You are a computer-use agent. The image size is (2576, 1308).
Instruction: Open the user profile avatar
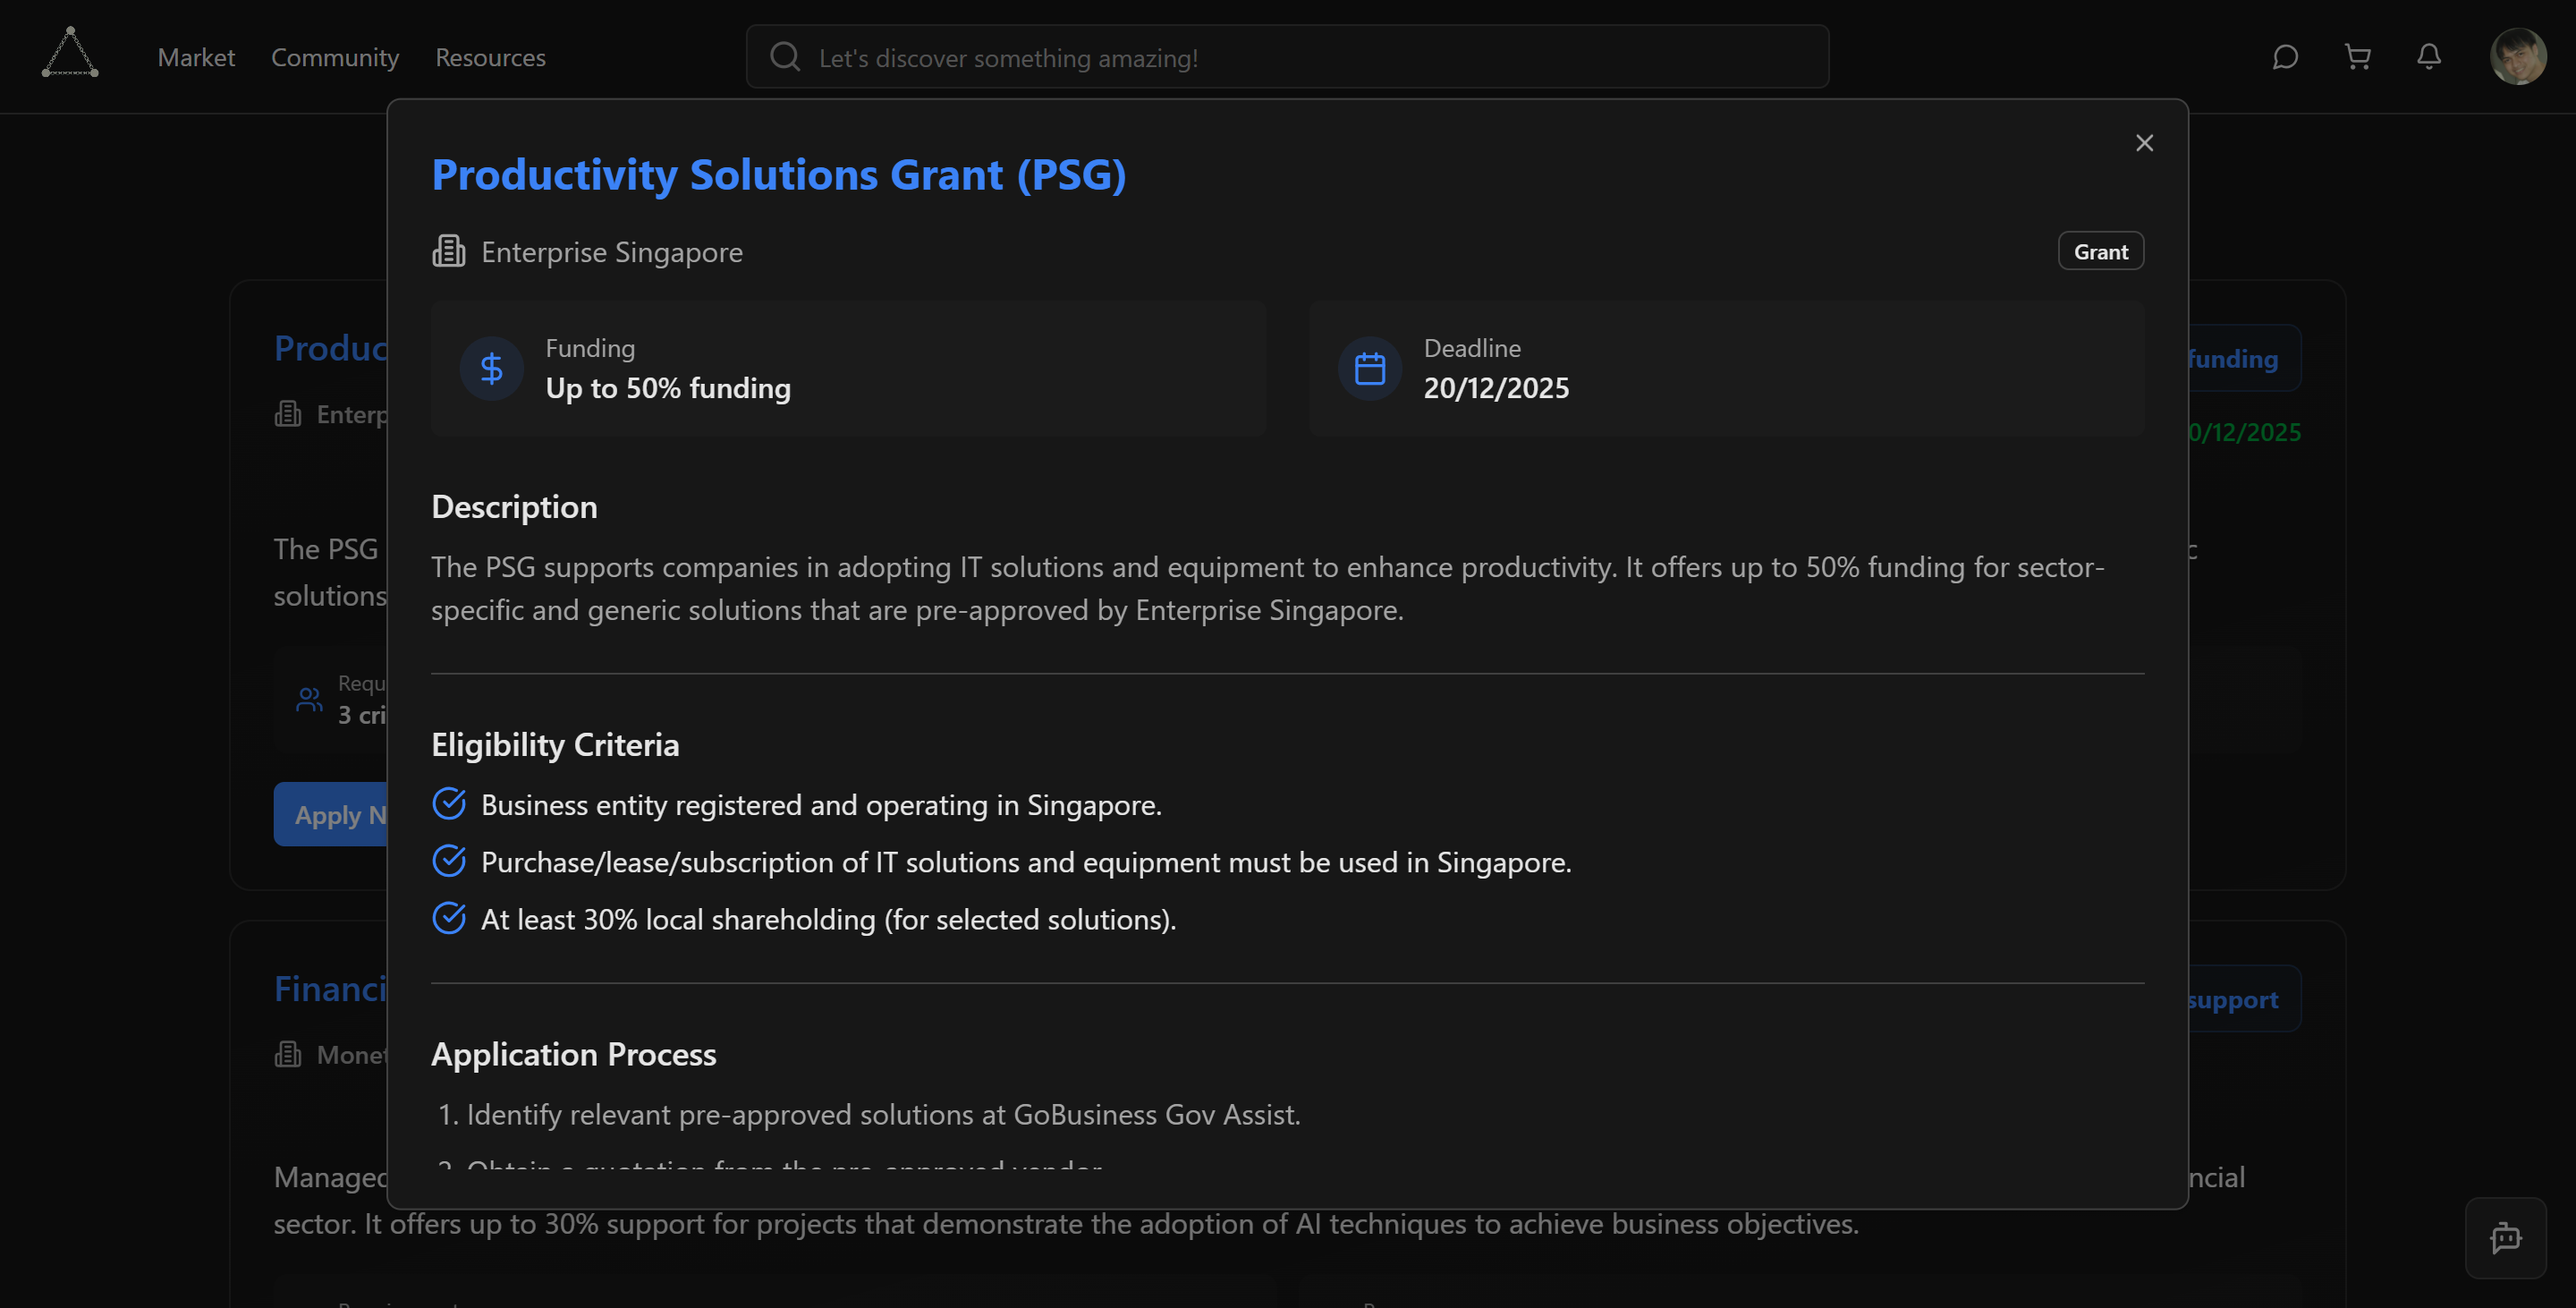[2517, 56]
